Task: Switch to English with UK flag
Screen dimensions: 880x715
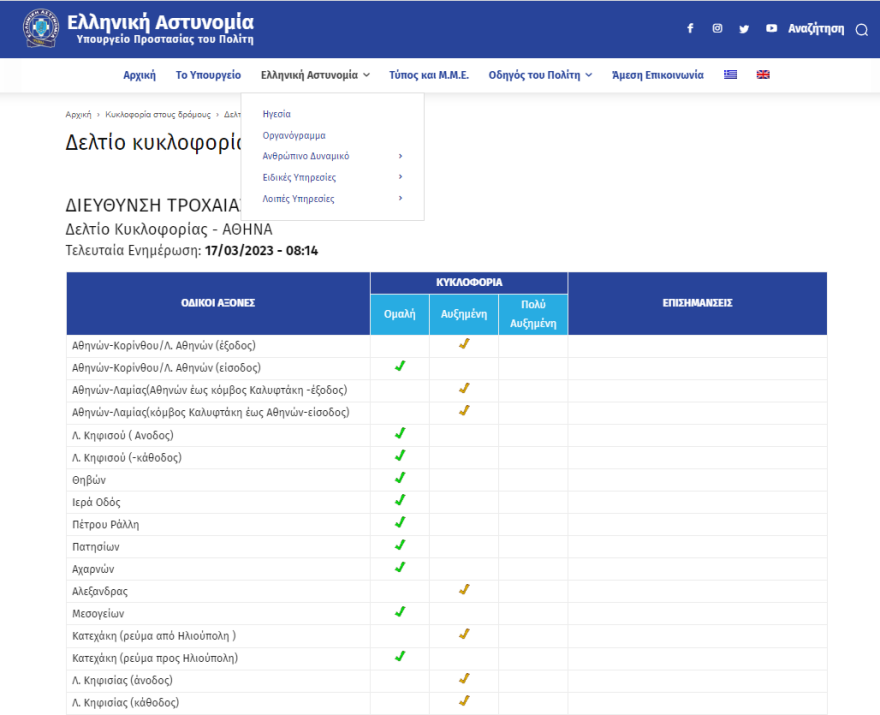Action: (x=763, y=75)
